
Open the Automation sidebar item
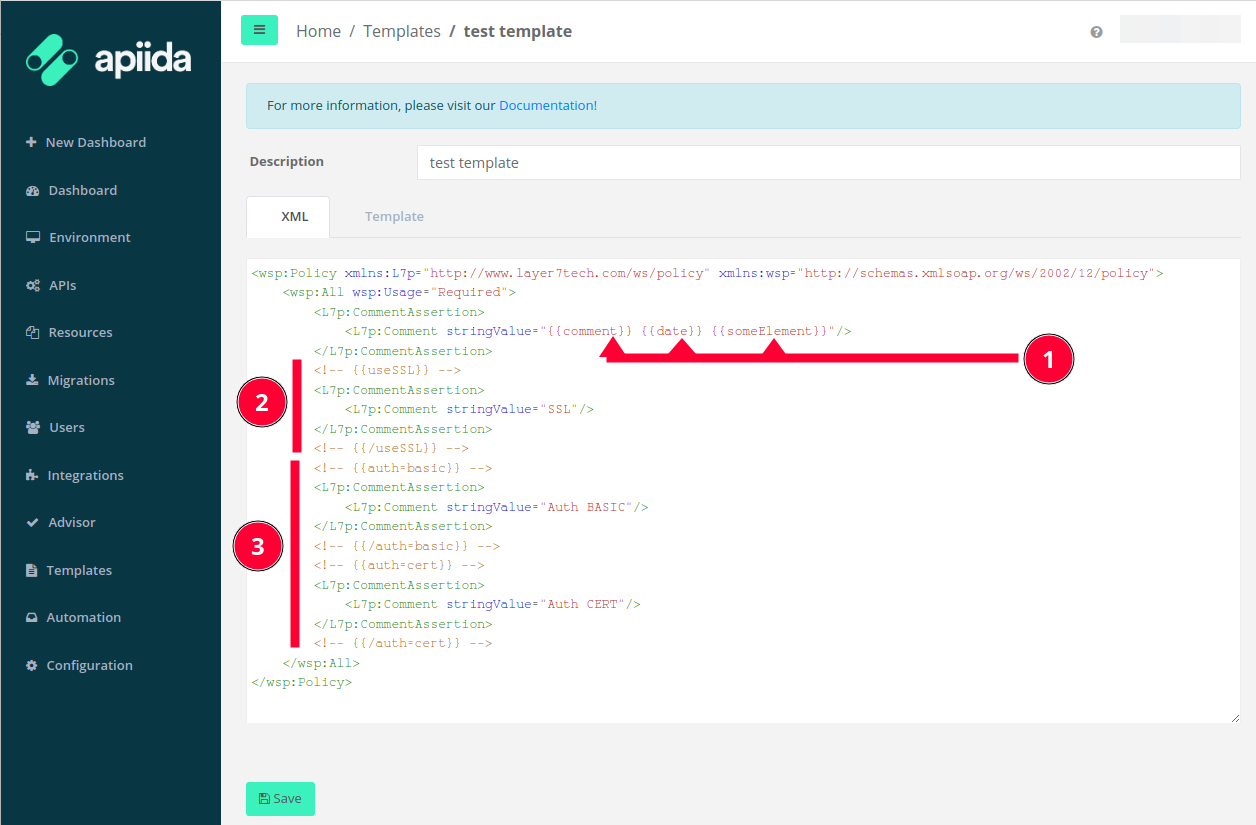coord(83,617)
